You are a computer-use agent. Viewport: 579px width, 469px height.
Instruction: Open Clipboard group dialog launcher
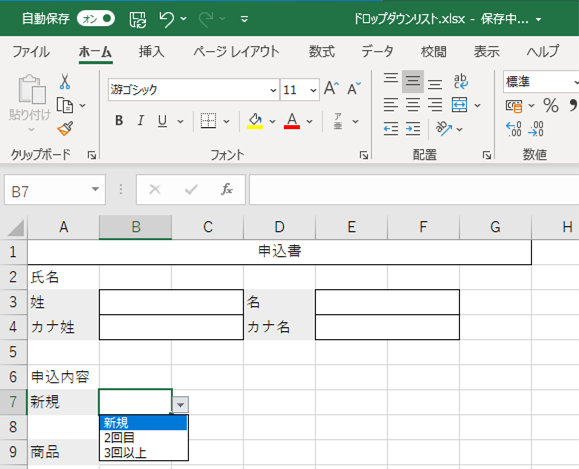pyautogui.click(x=91, y=155)
